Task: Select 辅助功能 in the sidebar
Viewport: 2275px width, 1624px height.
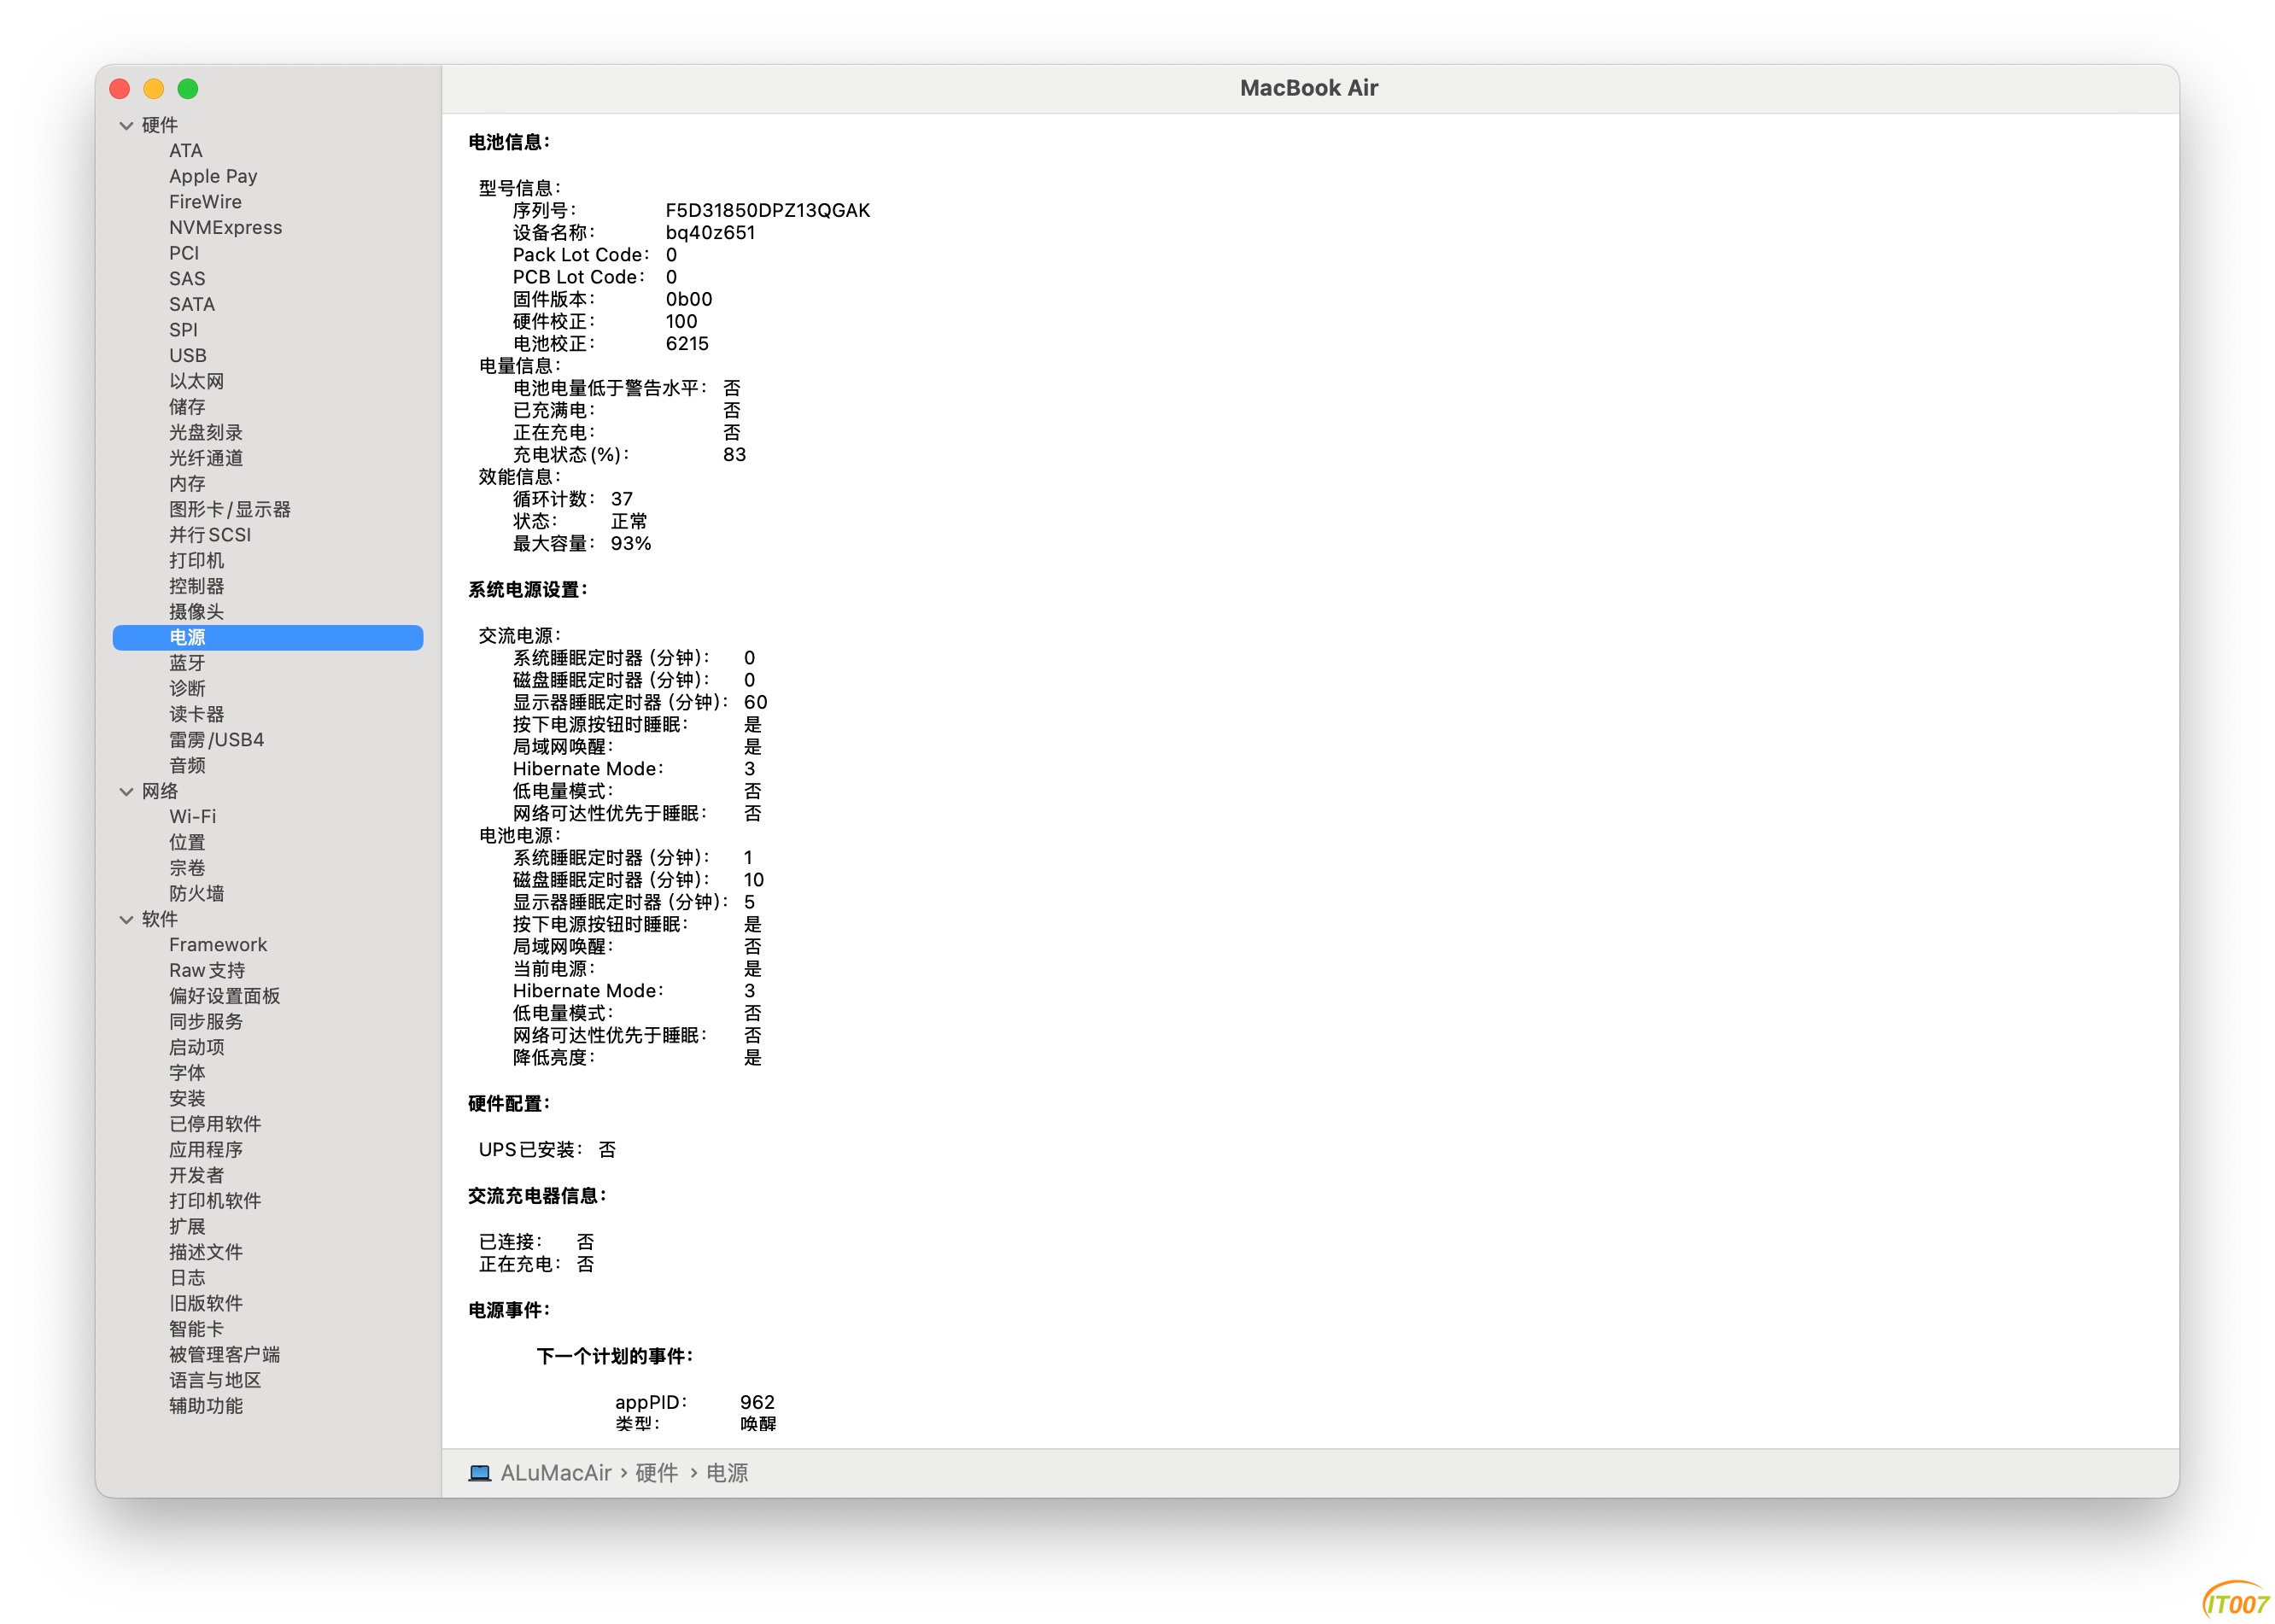Action: click(205, 1405)
